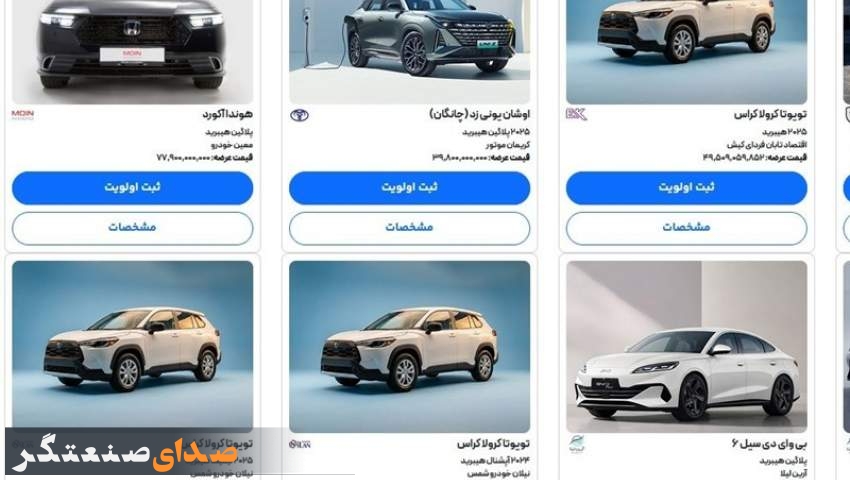Open the white BYD Seal 6 sedan photo
This screenshot has width=850, height=480.
(686, 347)
